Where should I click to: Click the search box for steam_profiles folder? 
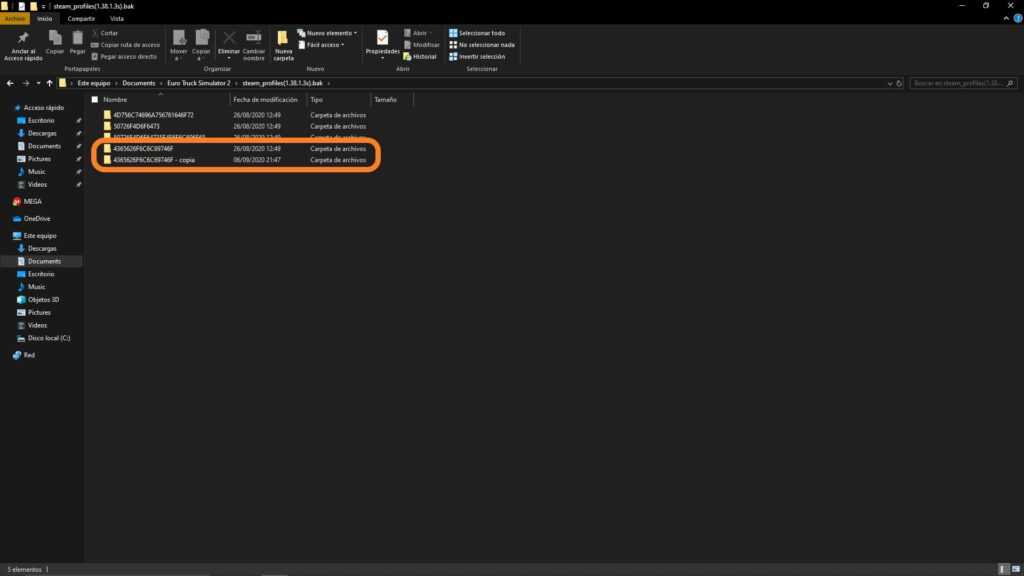[x=962, y=83]
